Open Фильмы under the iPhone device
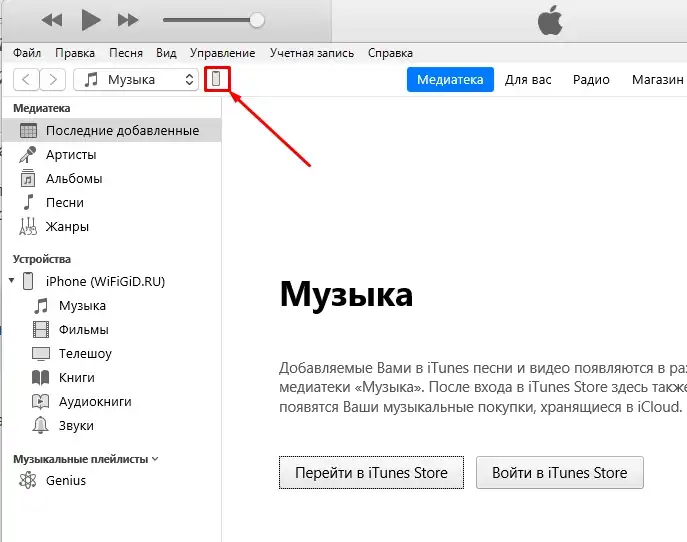The height and width of the screenshot is (542, 687). 84,329
